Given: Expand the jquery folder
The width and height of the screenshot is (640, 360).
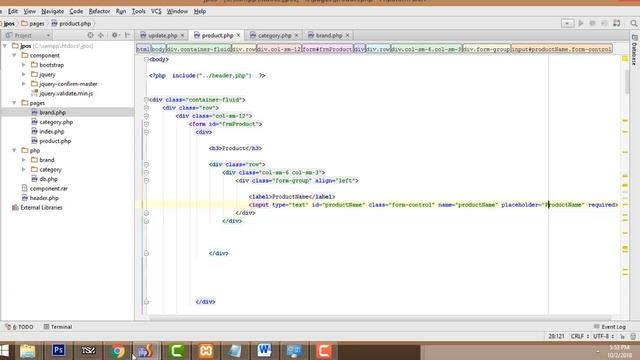Looking at the screenshot, I should point(24,74).
